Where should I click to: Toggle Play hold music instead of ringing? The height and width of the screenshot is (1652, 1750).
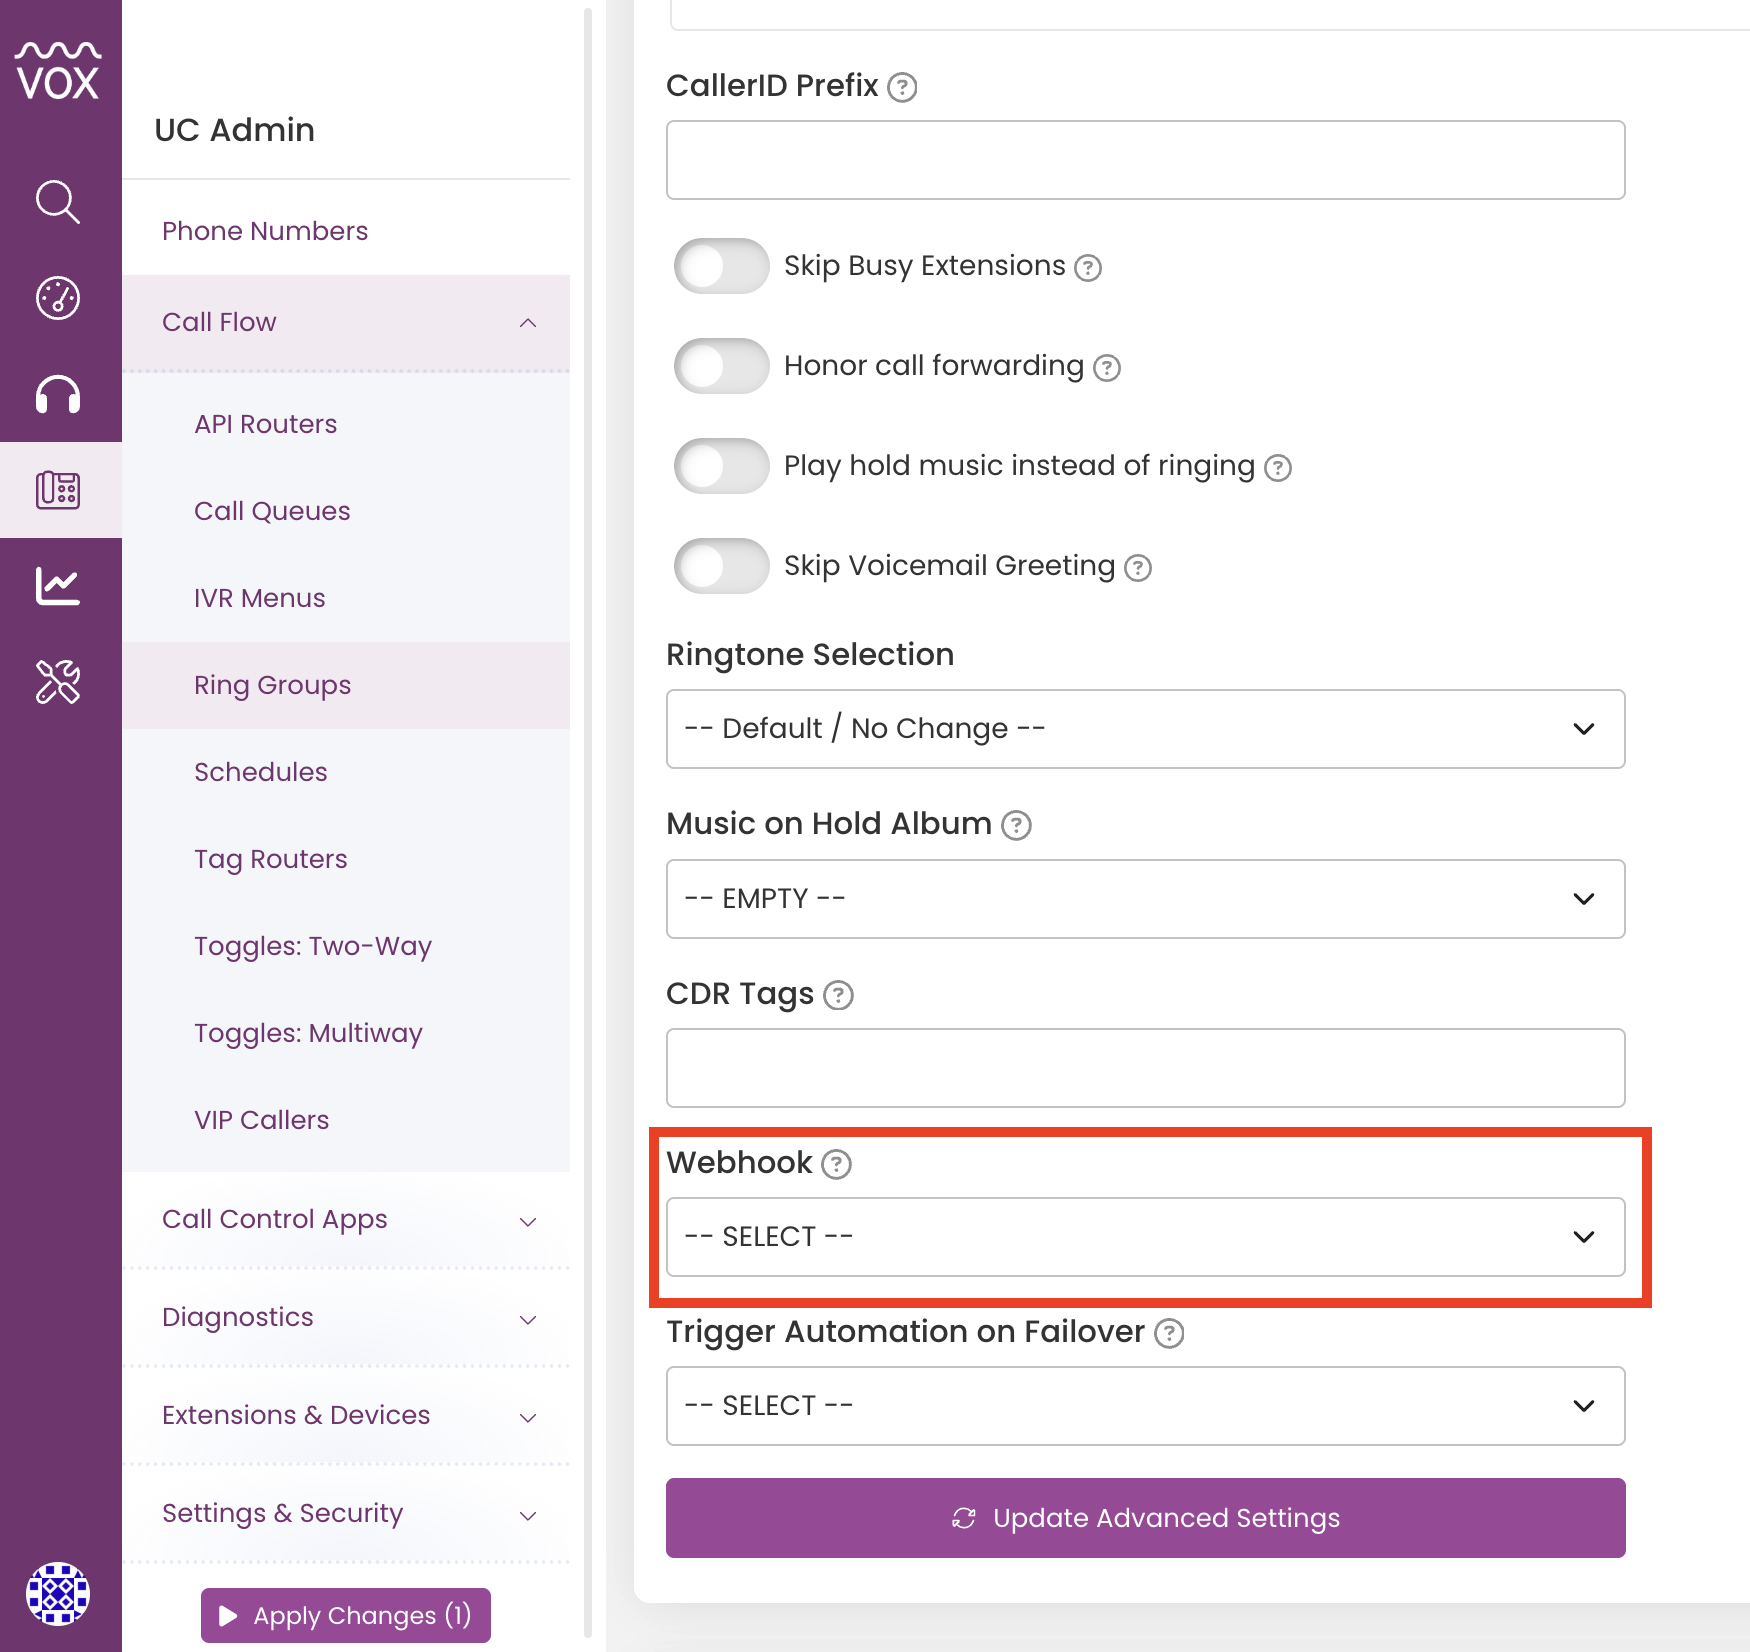[x=721, y=466]
